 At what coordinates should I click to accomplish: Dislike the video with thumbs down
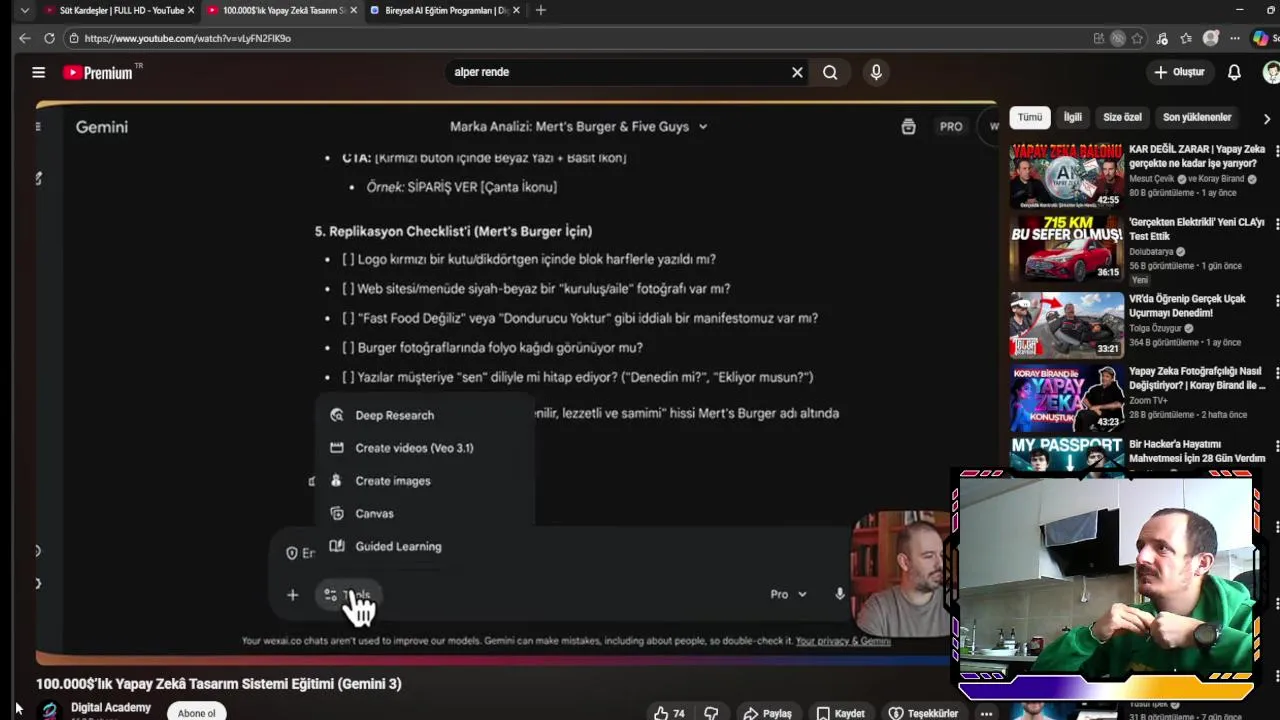click(711, 713)
